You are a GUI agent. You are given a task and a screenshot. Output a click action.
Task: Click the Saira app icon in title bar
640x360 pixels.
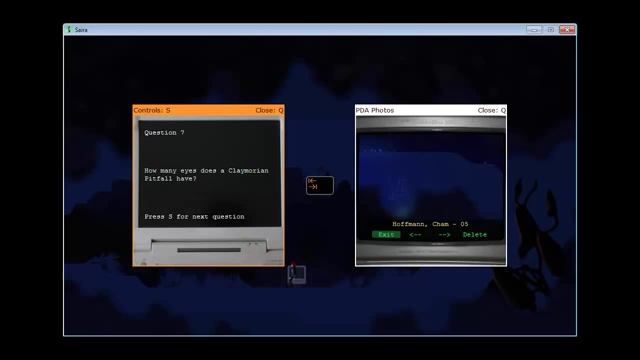[x=69, y=29]
